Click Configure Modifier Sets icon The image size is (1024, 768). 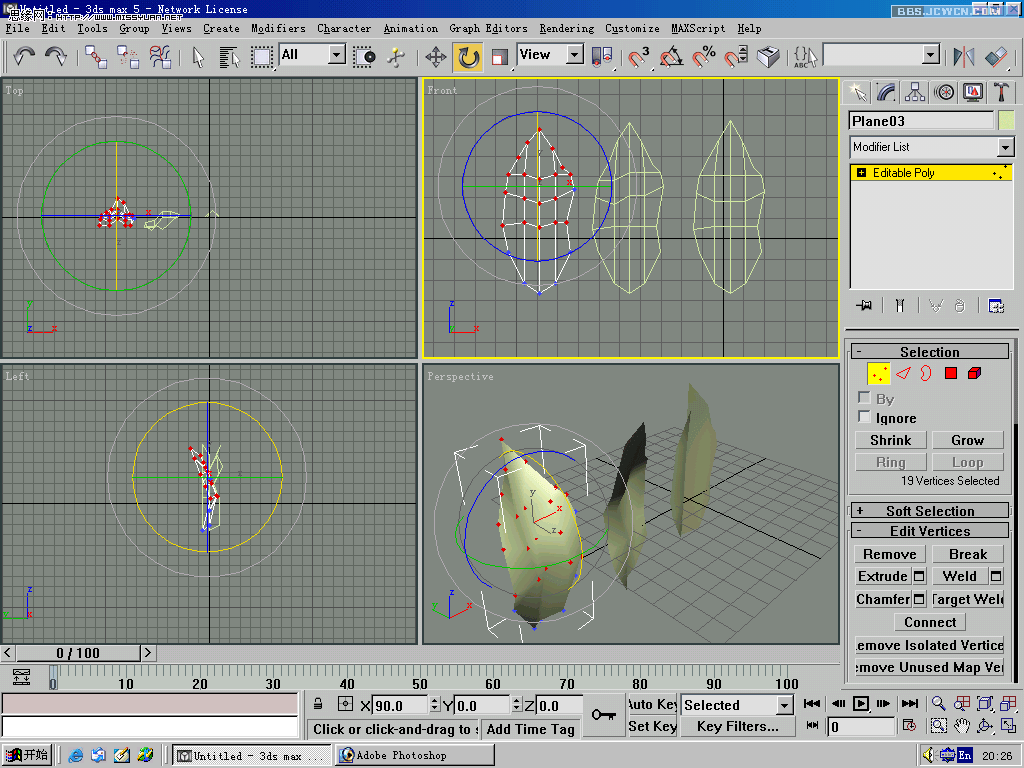coord(996,306)
